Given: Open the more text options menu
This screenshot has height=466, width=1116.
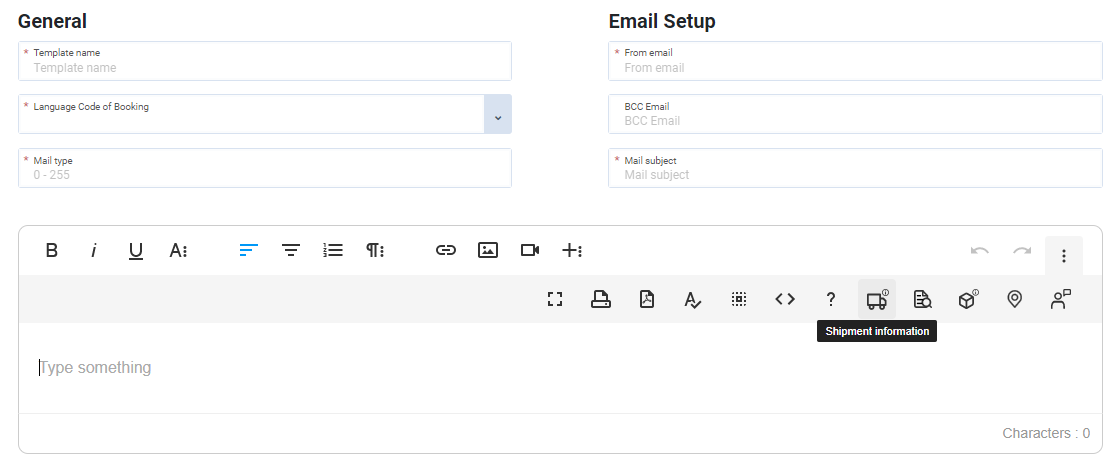Looking at the screenshot, I should (178, 251).
